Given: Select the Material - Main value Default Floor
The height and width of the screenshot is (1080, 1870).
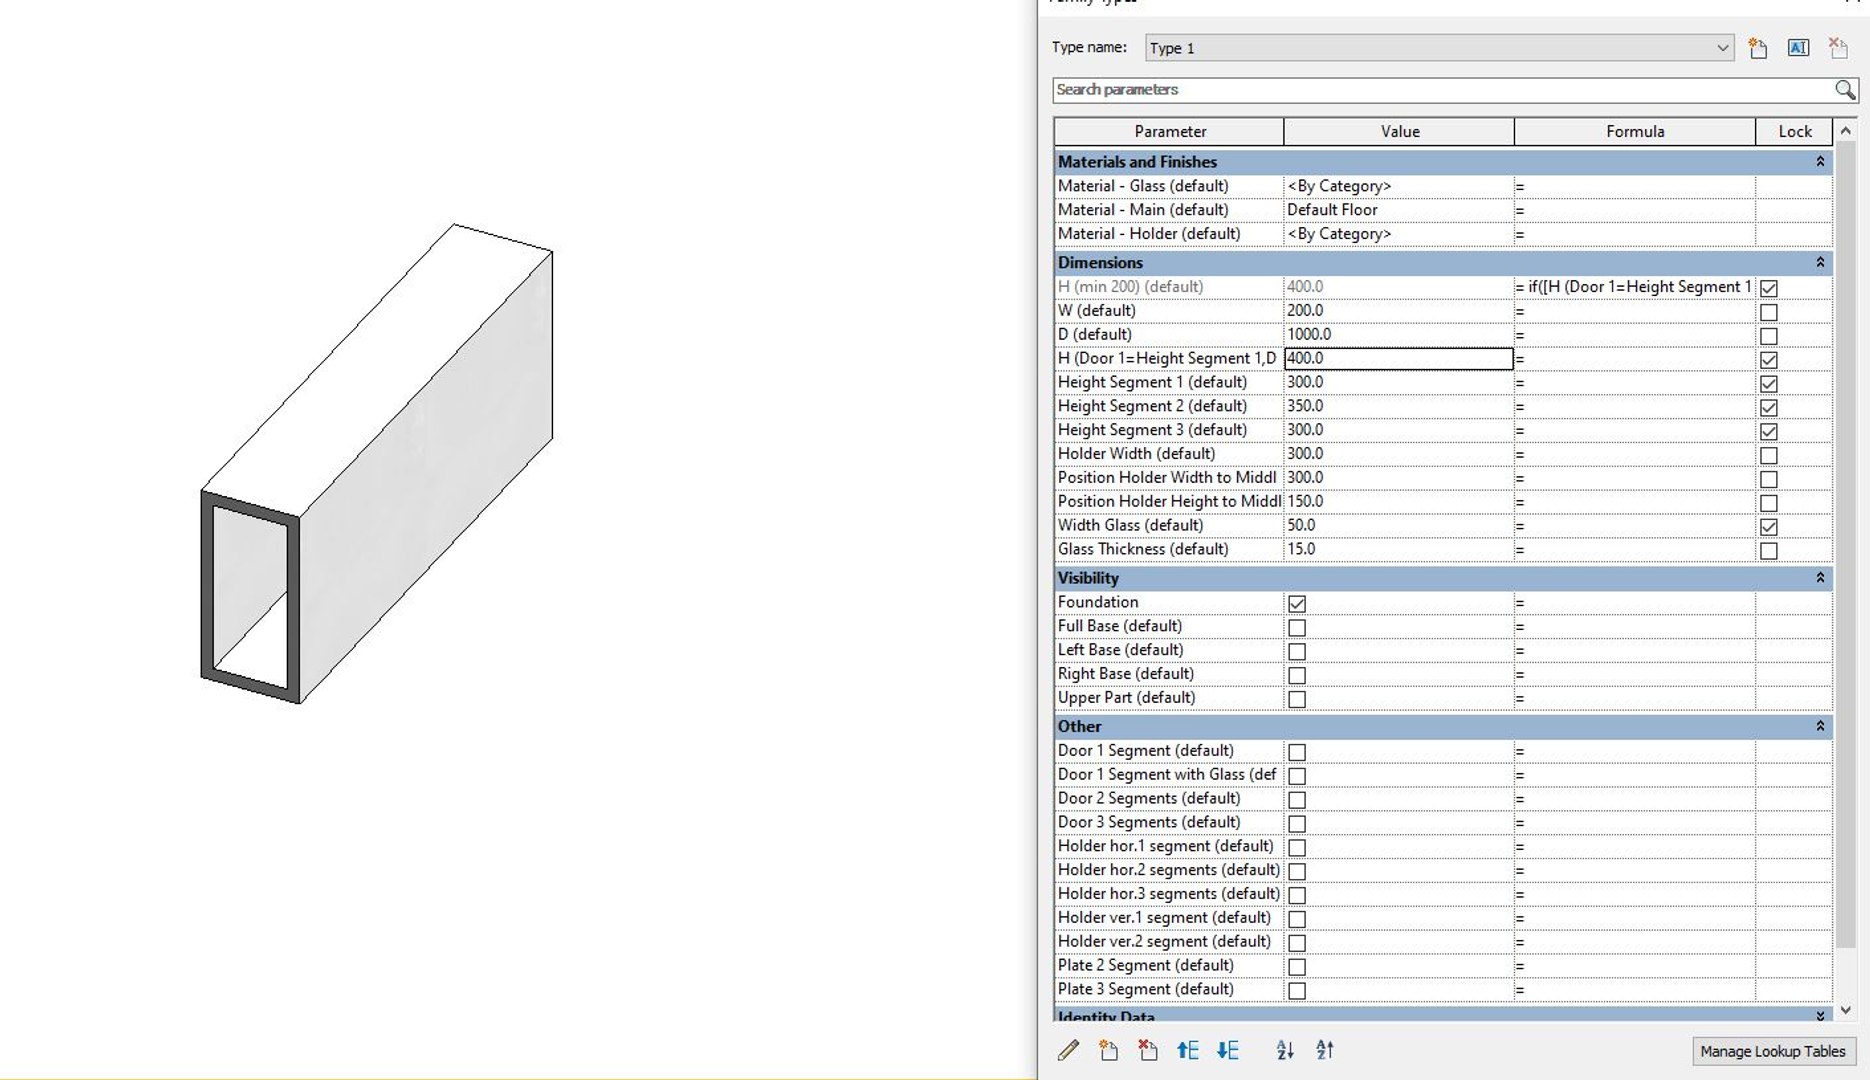Looking at the screenshot, I should click(1399, 210).
